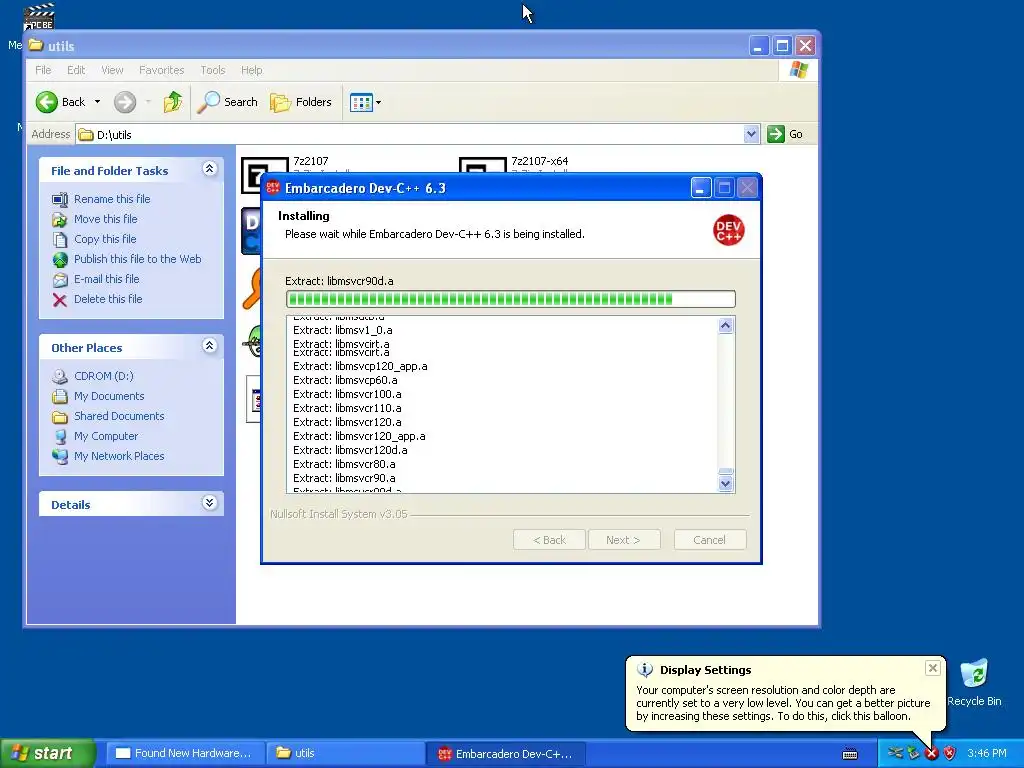Click the Back arrow in utils window
1024x768 pixels.
pyautogui.click(x=47, y=102)
